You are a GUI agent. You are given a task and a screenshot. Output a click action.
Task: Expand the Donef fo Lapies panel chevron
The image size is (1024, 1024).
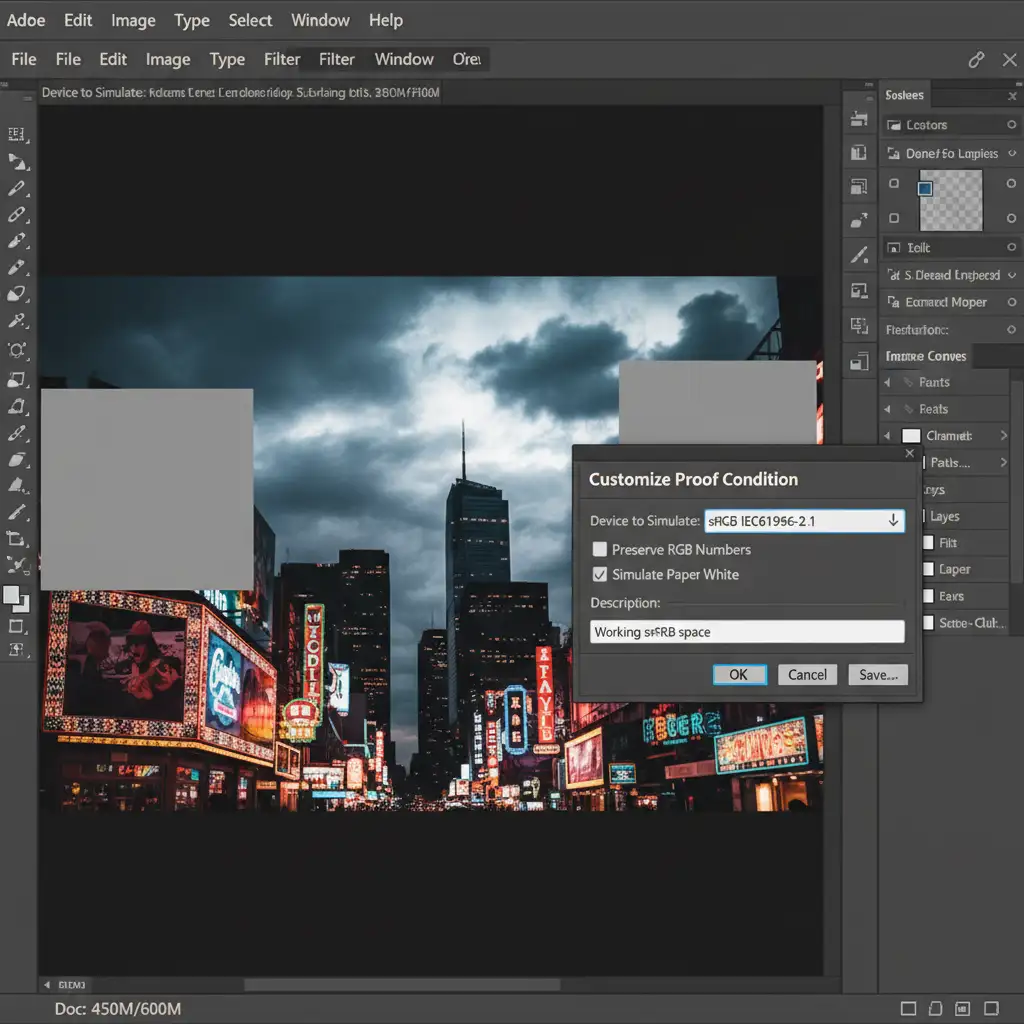click(x=1012, y=154)
